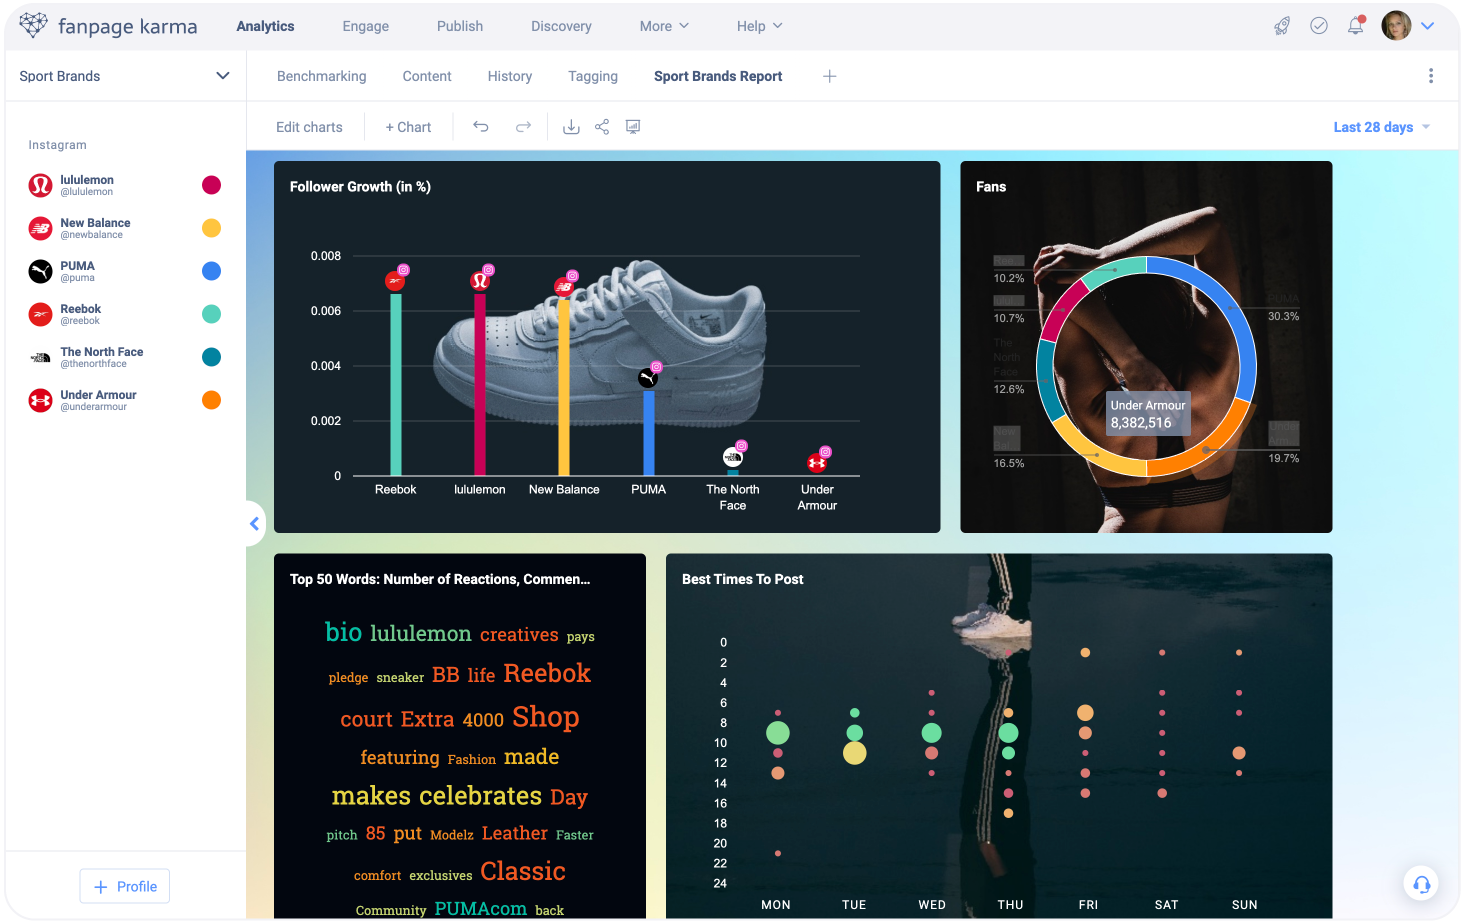
Task: Click the redo arrow icon
Action: click(x=523, y=127)
